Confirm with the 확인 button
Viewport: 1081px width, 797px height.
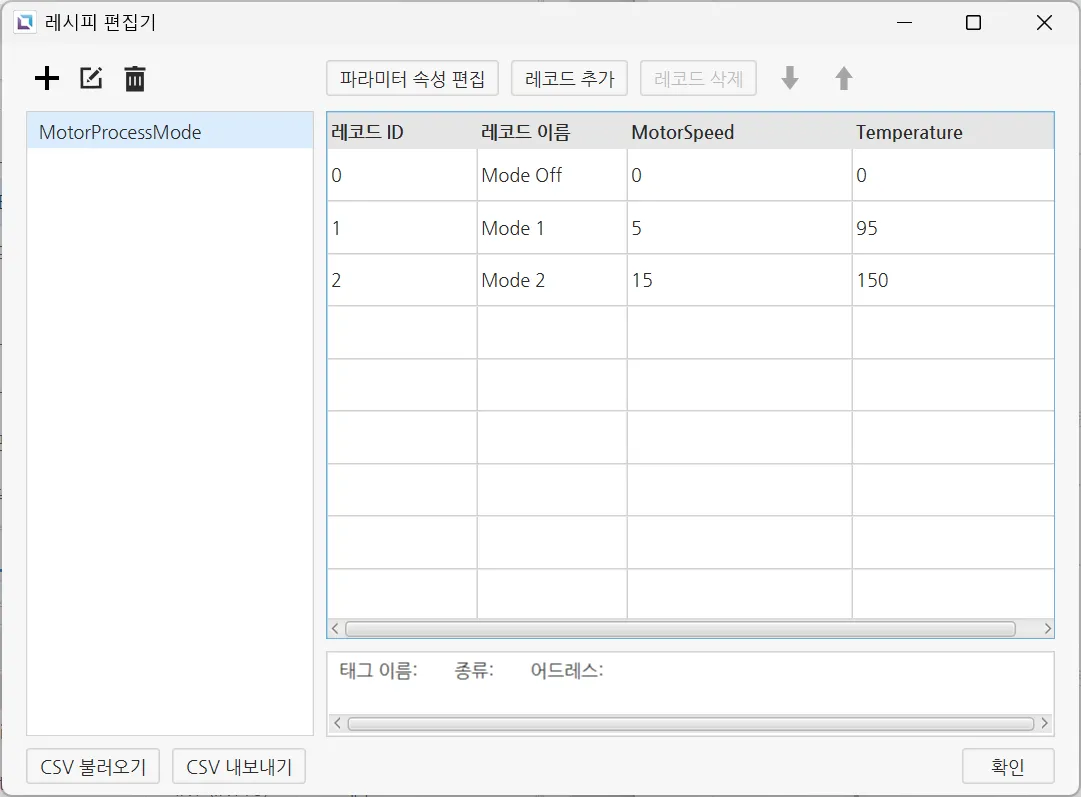(x=1008, y=767)
